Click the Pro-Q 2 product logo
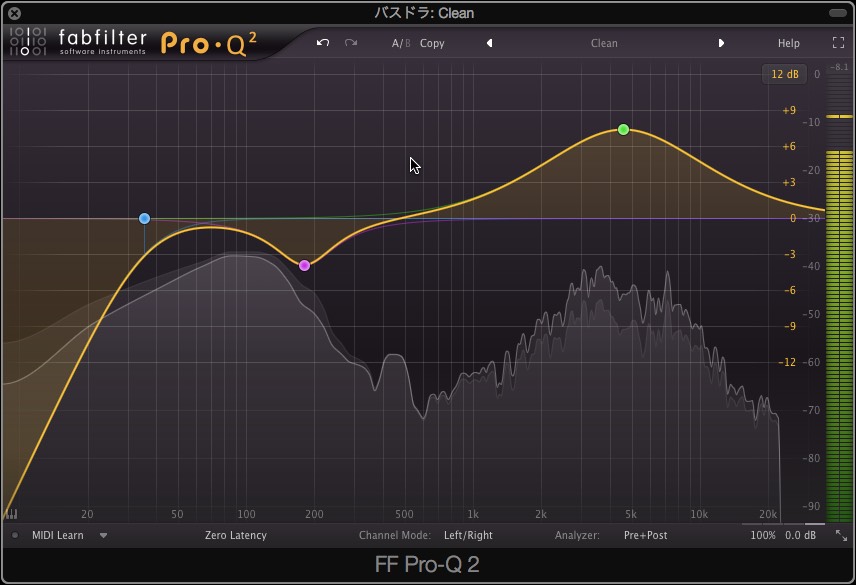 pyautogui.click(x=209, y=43)
